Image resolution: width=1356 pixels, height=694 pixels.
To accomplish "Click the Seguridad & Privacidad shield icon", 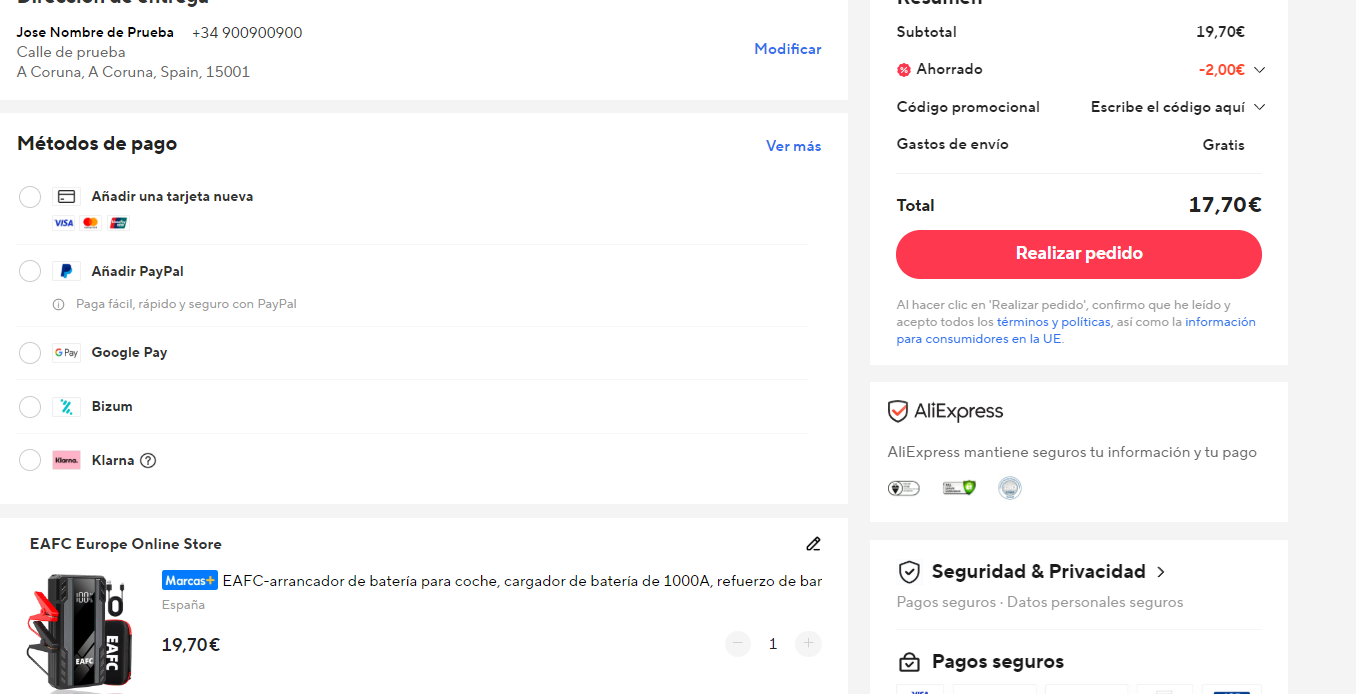I will 909,572.
